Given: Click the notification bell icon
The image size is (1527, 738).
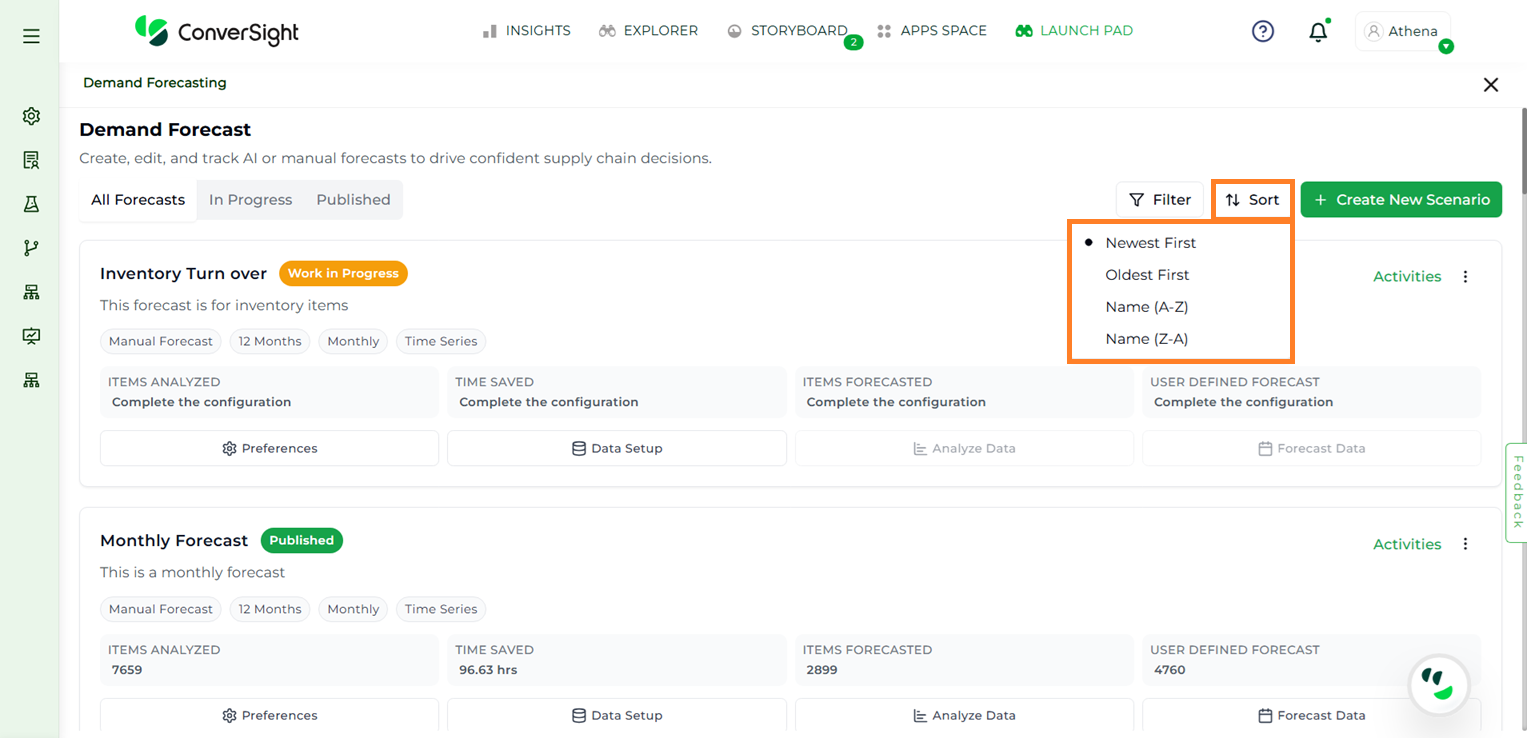Looking at the screenshot, I should point(1318,32).
